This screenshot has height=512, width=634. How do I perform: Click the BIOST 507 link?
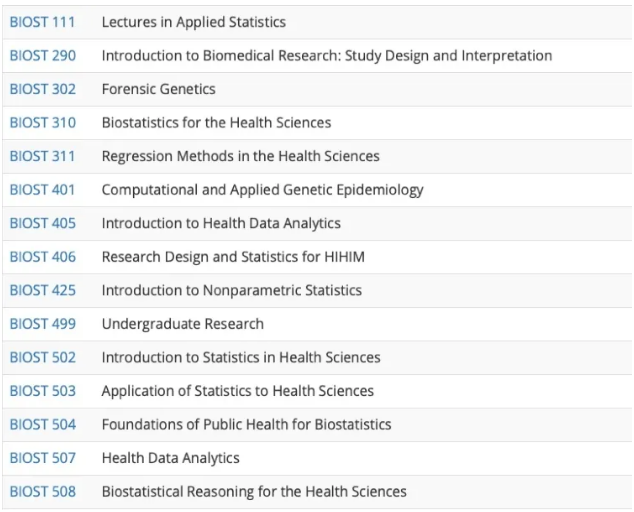[x=42, y=459]
